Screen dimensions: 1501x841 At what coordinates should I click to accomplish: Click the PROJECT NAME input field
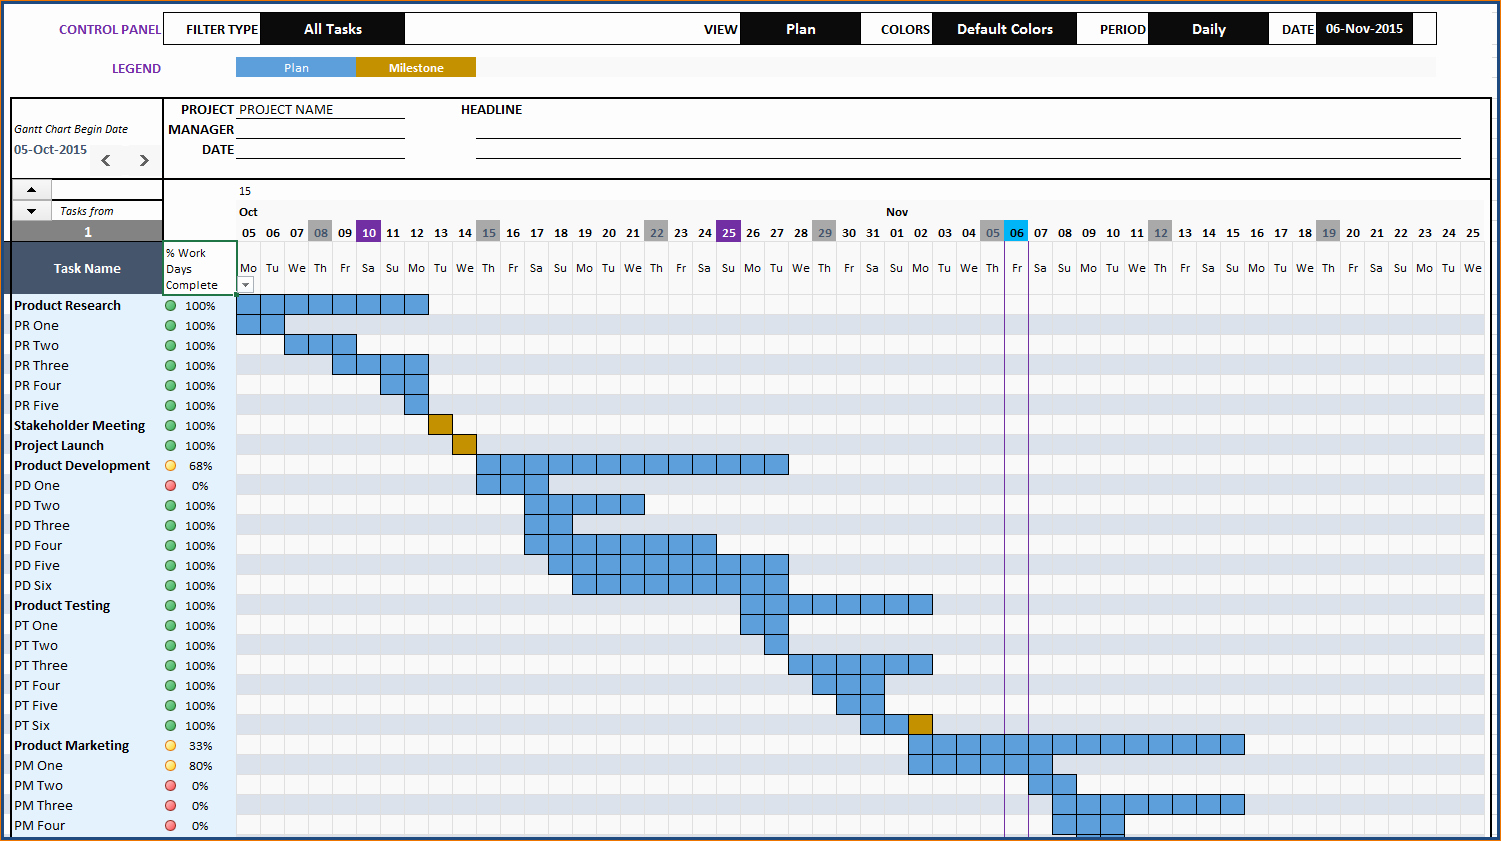[x=320, y=109]
